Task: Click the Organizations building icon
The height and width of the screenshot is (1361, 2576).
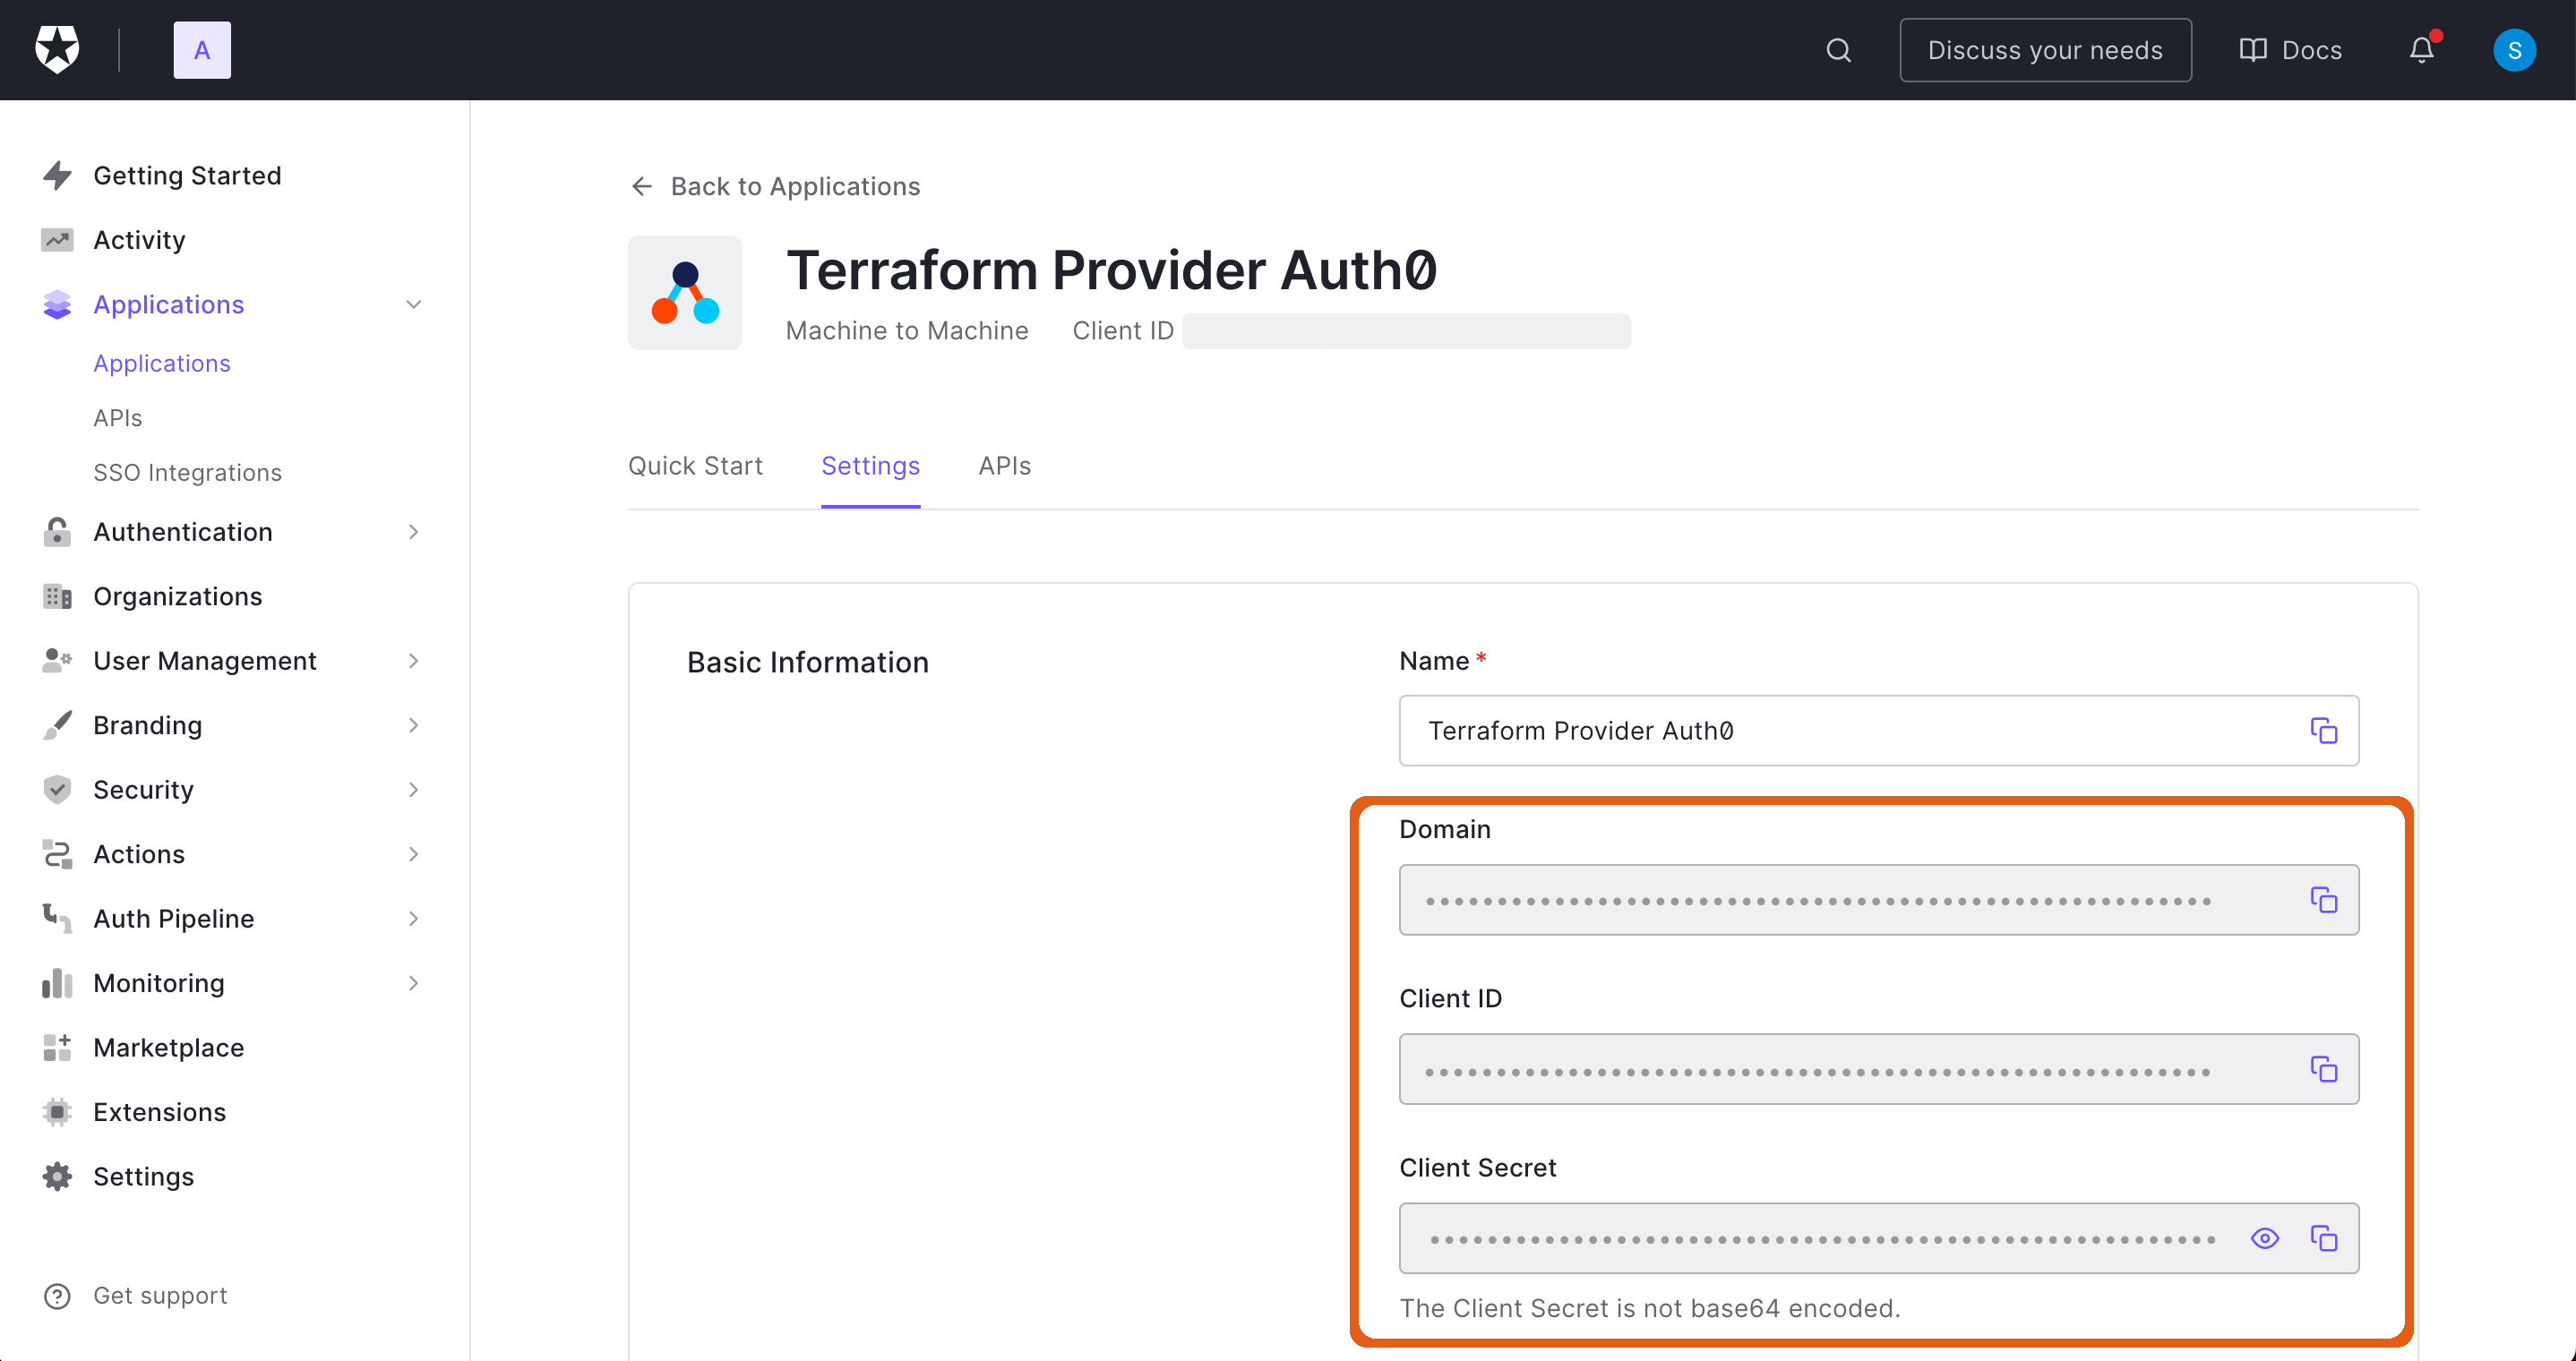Action: click(57, 597)
